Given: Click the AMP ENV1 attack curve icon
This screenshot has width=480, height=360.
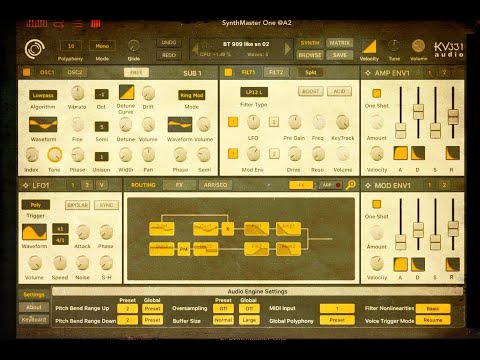Looking at the screenshot, I should [x=400, y=153].
